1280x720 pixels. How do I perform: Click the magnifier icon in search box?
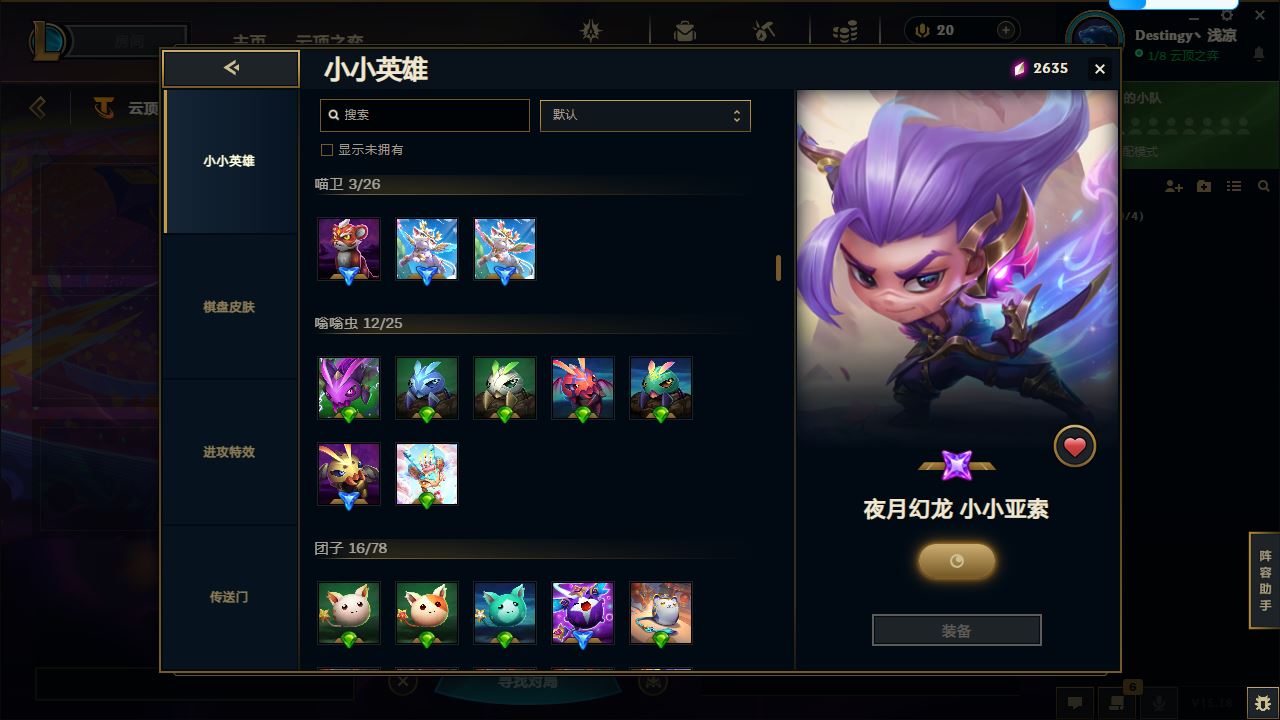[334, 115]
